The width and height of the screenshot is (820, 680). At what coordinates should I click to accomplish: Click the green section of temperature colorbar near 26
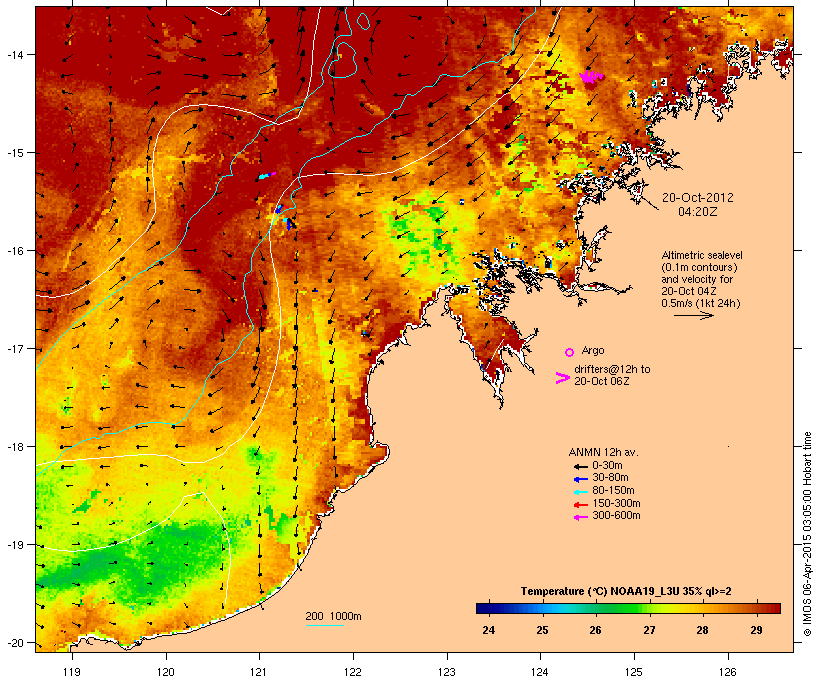click(596, 608)
